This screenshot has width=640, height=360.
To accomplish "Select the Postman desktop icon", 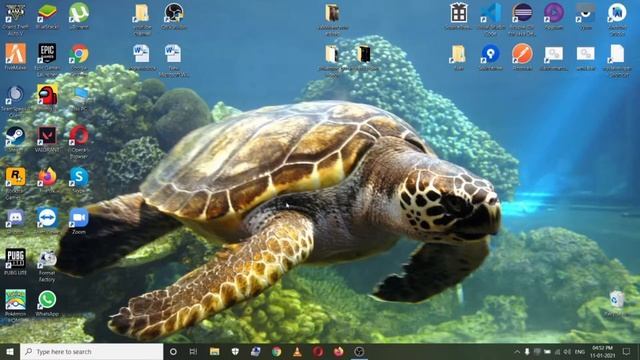I will coord(522,57).
